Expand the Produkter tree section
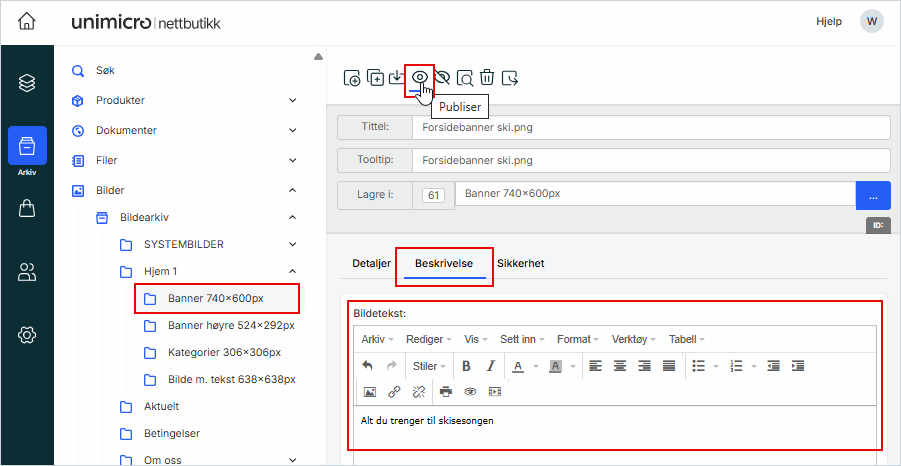The height and width of the screenshot is (466, 901). click(293, 100)
